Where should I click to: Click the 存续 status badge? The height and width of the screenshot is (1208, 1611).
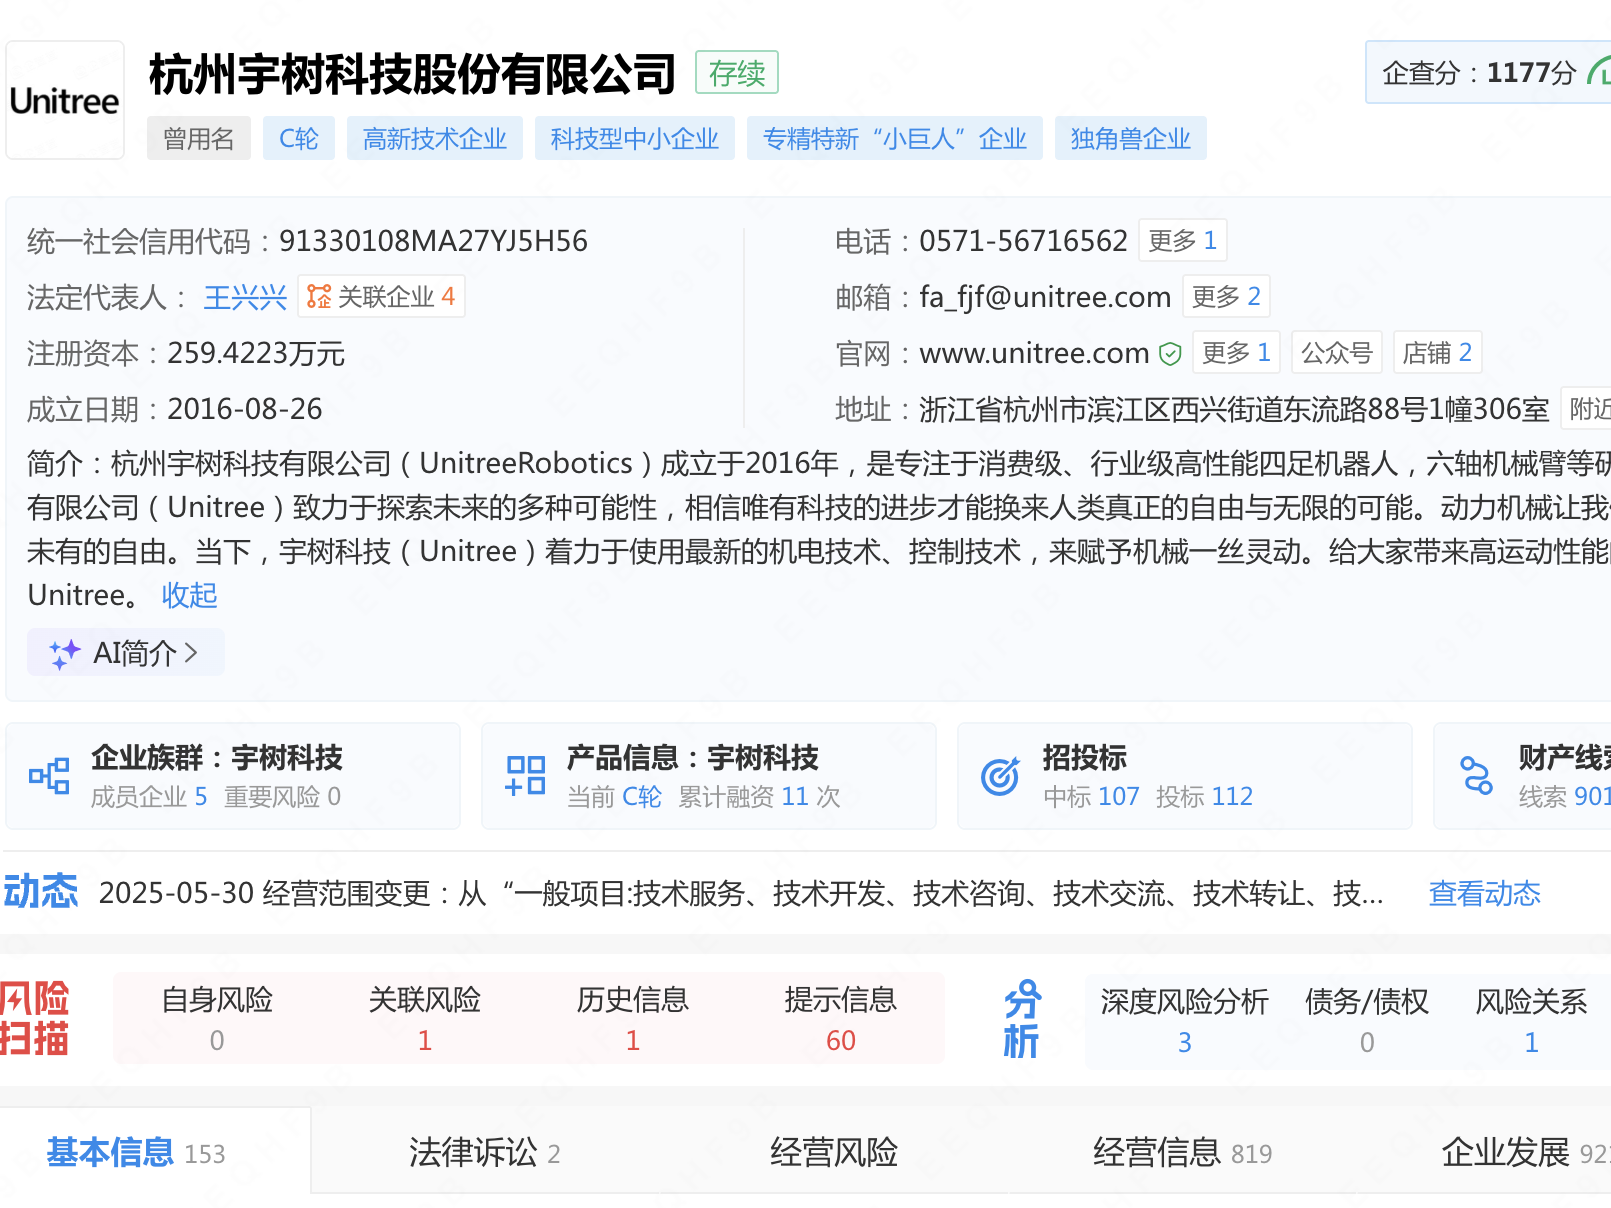(x=737, y=72)
